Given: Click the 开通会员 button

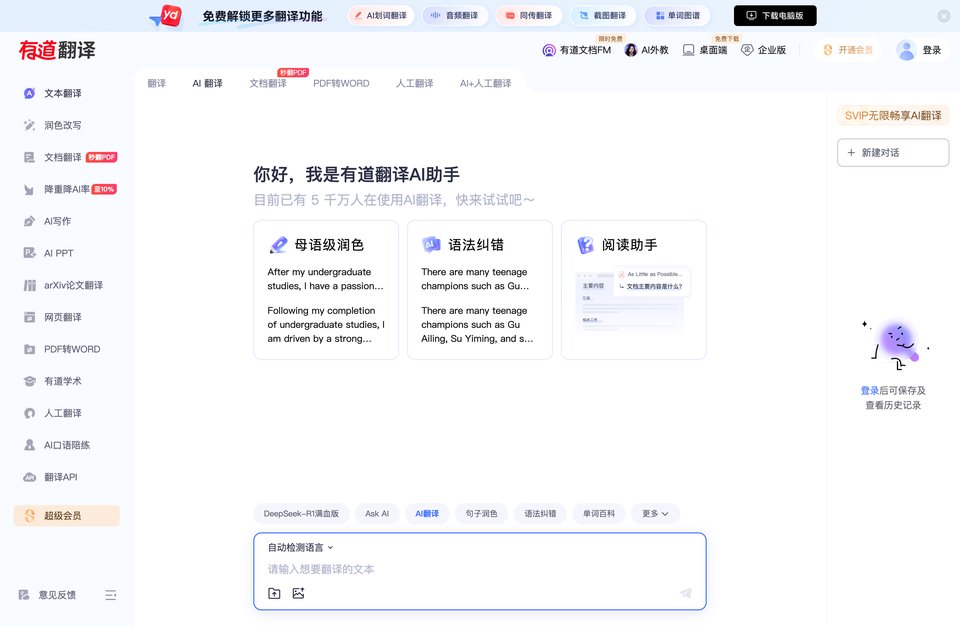Looking at the screenshot, I should (848, 50).
